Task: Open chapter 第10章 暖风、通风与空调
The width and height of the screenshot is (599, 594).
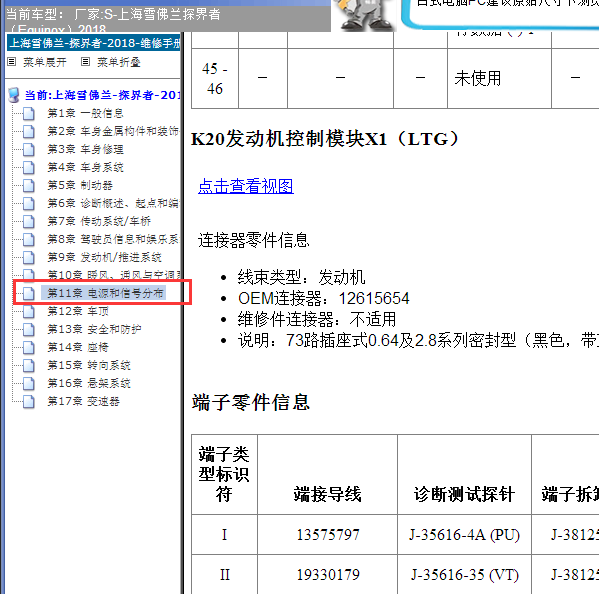Action: 113,275
